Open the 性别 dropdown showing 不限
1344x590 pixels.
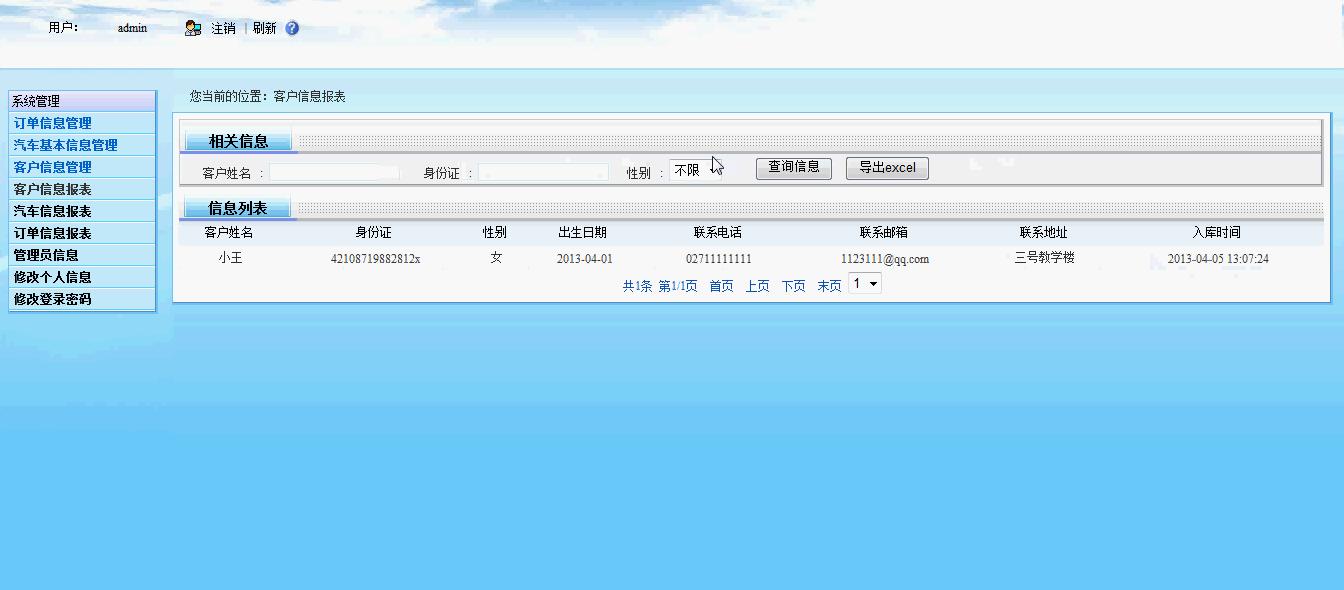[696, 171]
